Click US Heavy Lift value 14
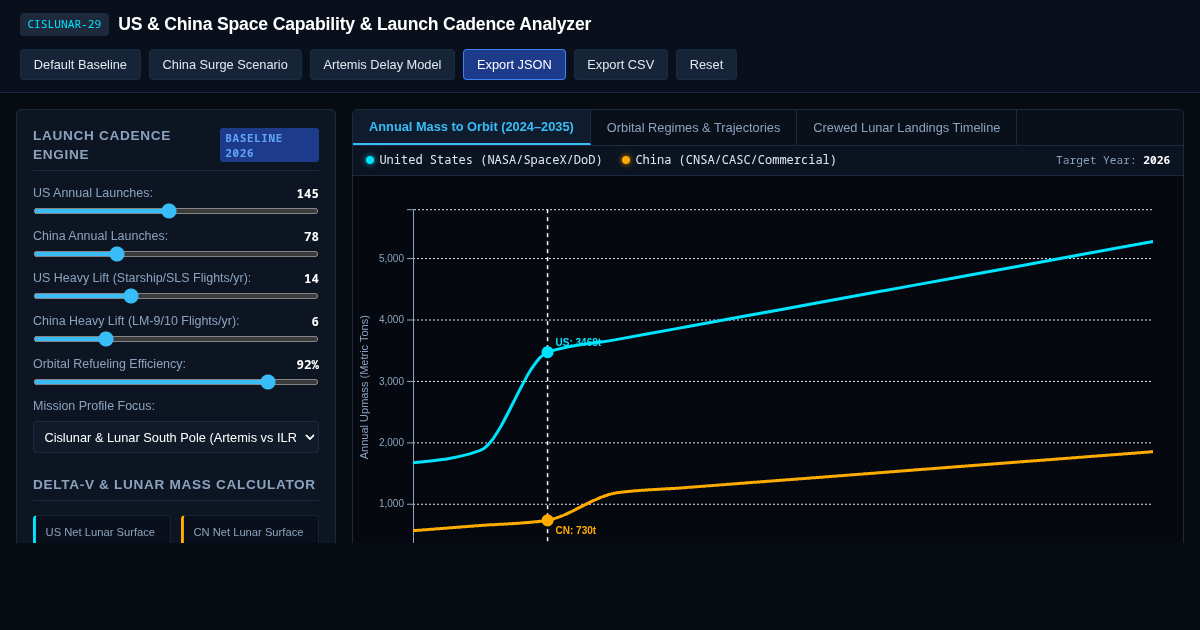This screenshot has height=630, width=1200. tap(311, 279)
